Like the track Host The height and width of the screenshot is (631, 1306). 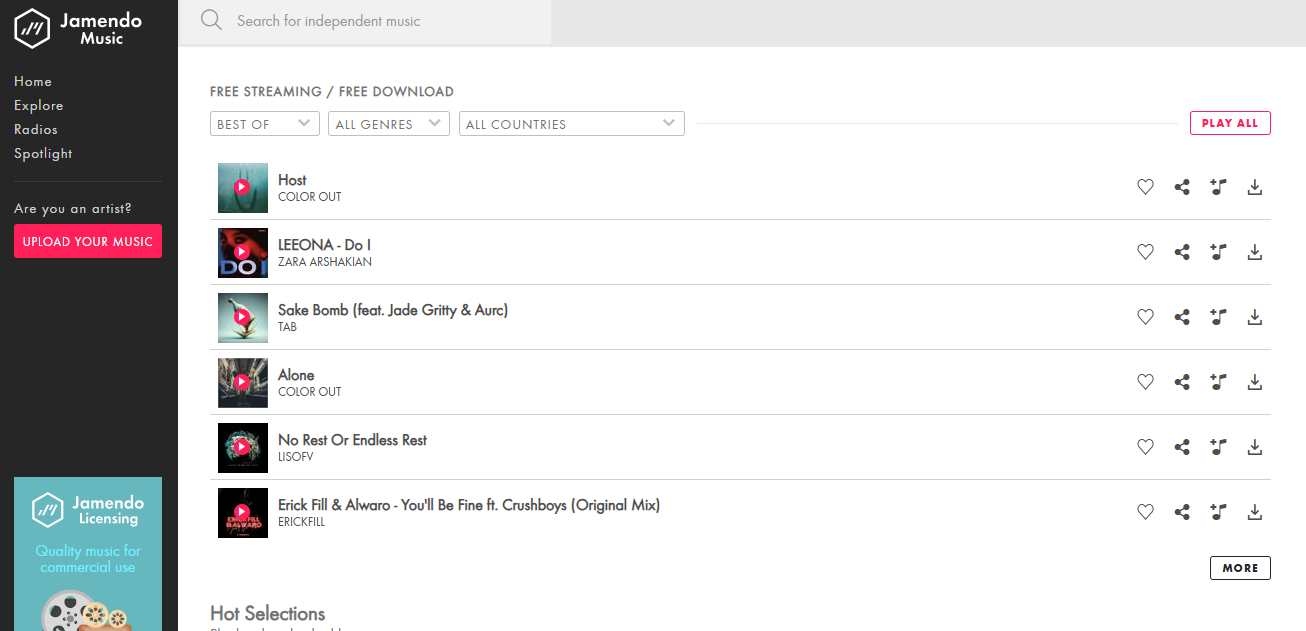click(x=1146, y=187)
